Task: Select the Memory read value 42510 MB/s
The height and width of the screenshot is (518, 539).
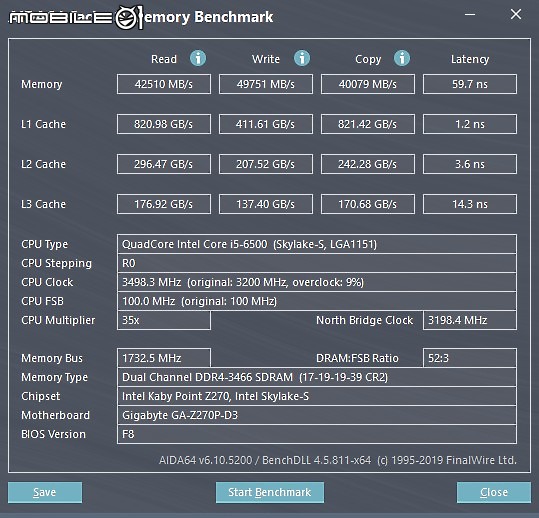Action: (164, 84)
